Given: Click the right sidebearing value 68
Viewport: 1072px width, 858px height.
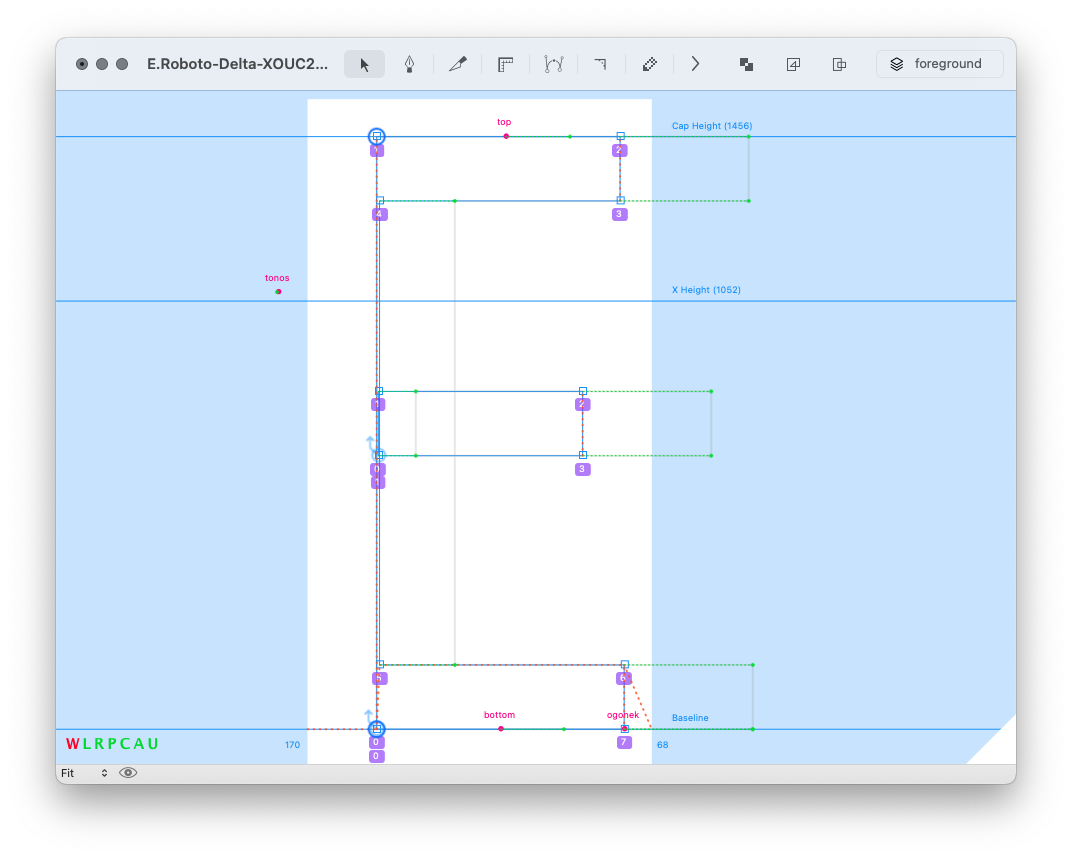Looking at the screenshot, I should [663, 745].
